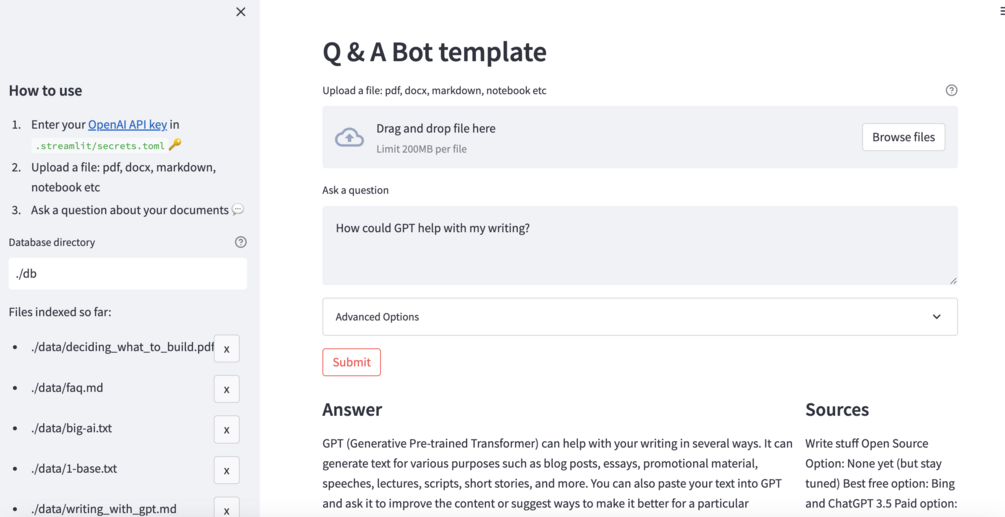Image resolution: width=1005 pixels, height=517 pixels.
Task: Click the Database directory input field
Action: point(128,274)
